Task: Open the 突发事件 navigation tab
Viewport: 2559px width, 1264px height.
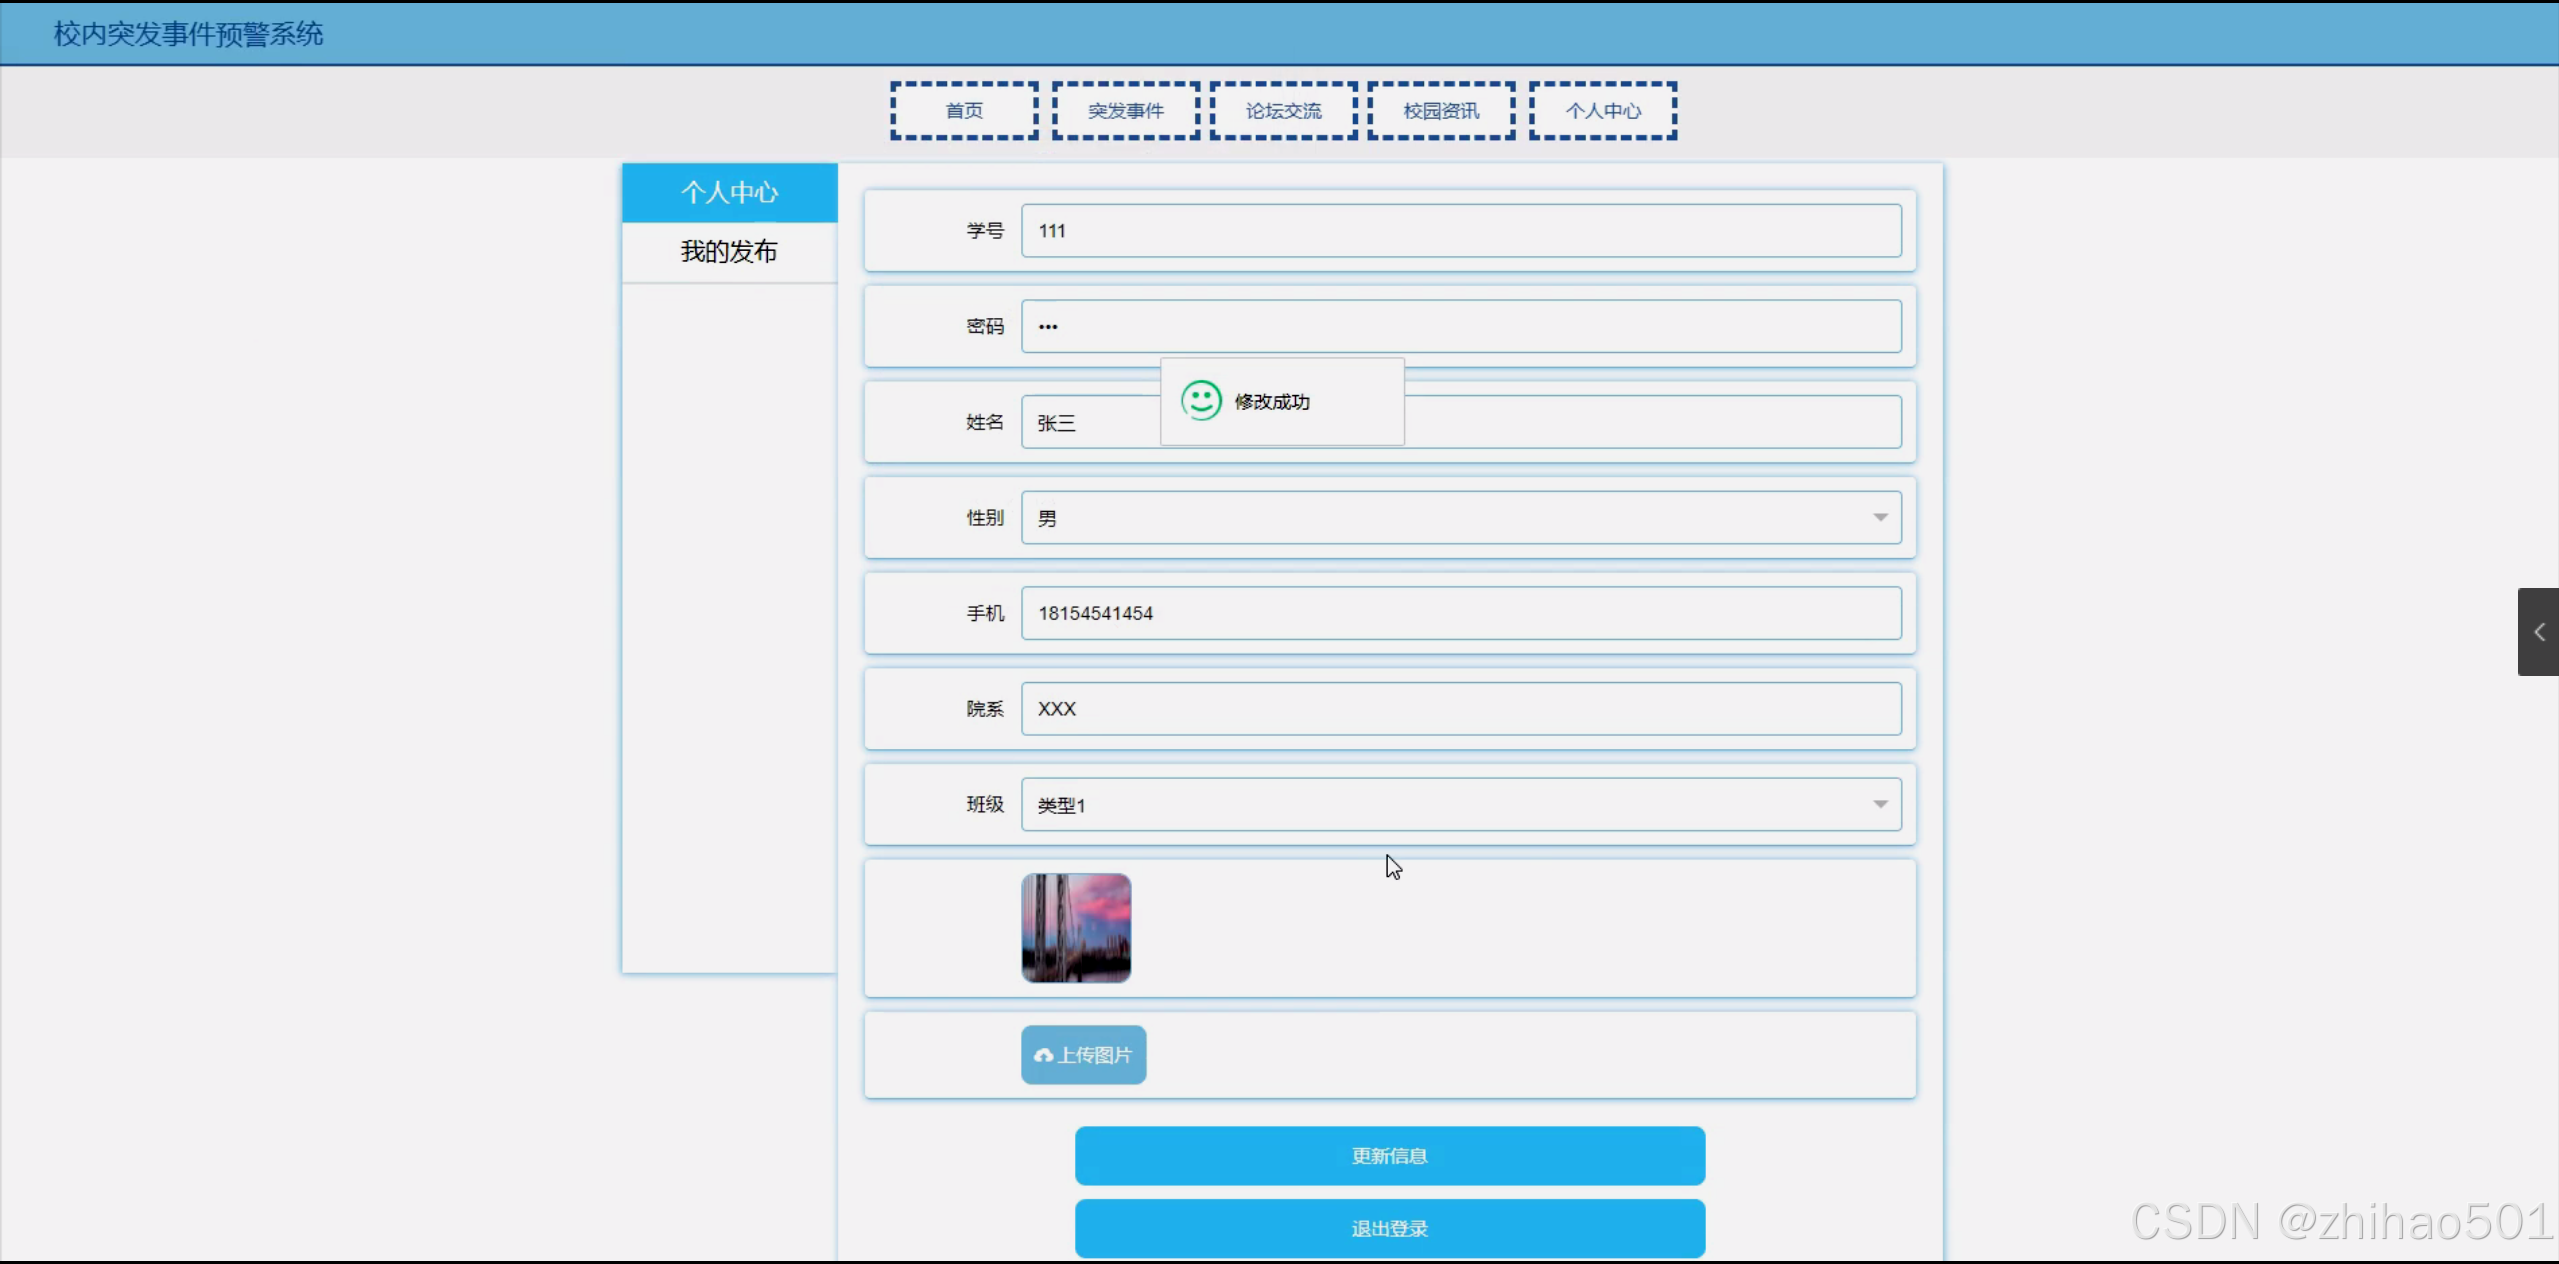Action: tap(1125, 111)
